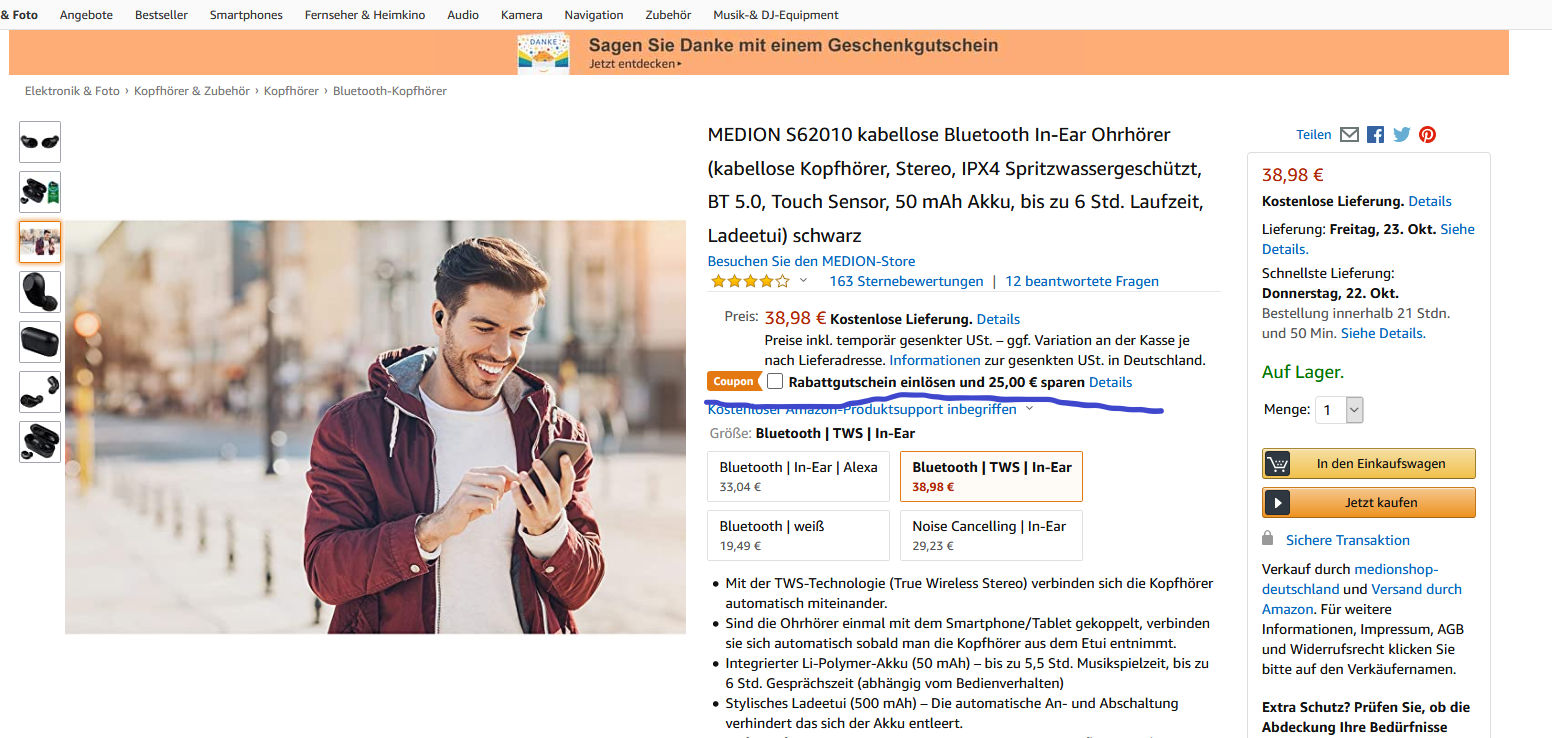Click the orange Coupon badge
The image size is (1552, 738).
[733, 382]
